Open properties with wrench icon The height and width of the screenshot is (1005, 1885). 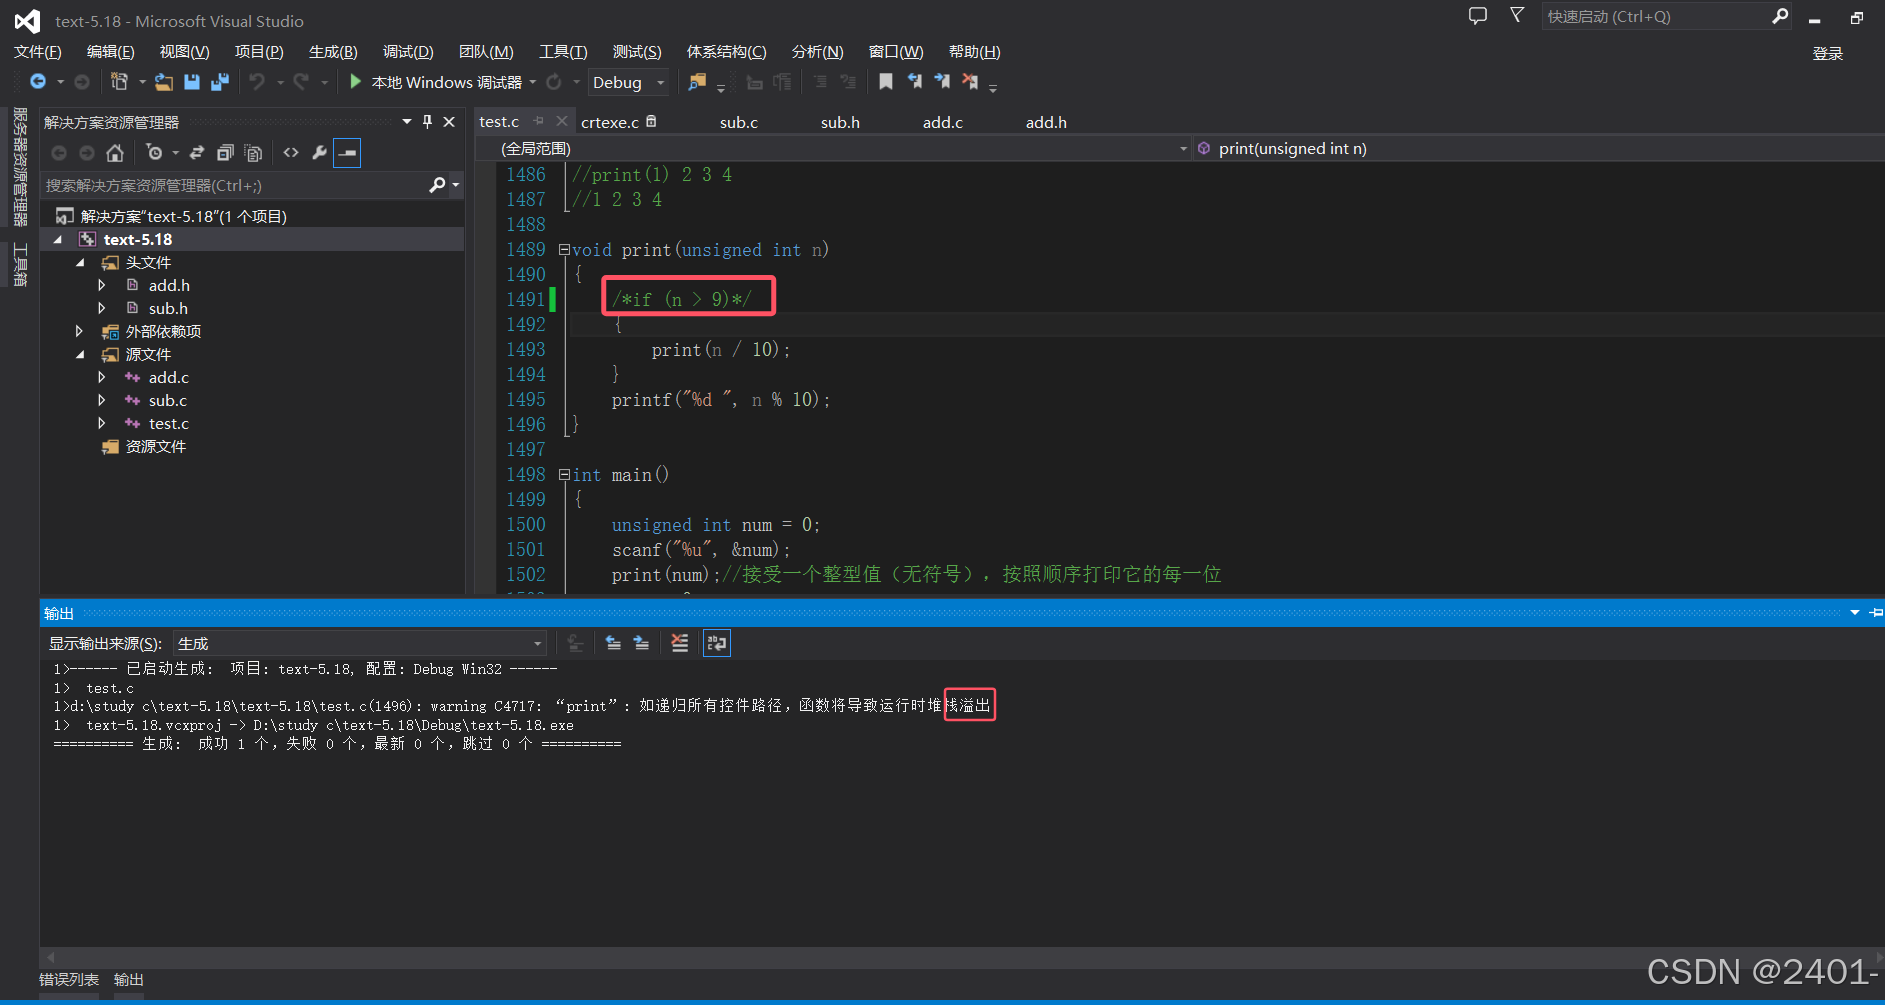coord(319,153)
